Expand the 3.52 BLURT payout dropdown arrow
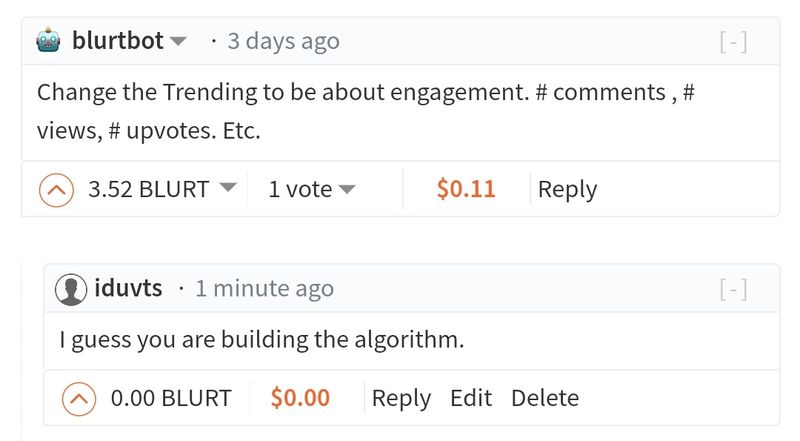The width and height of the screenshot is (800, 441). 228,187
